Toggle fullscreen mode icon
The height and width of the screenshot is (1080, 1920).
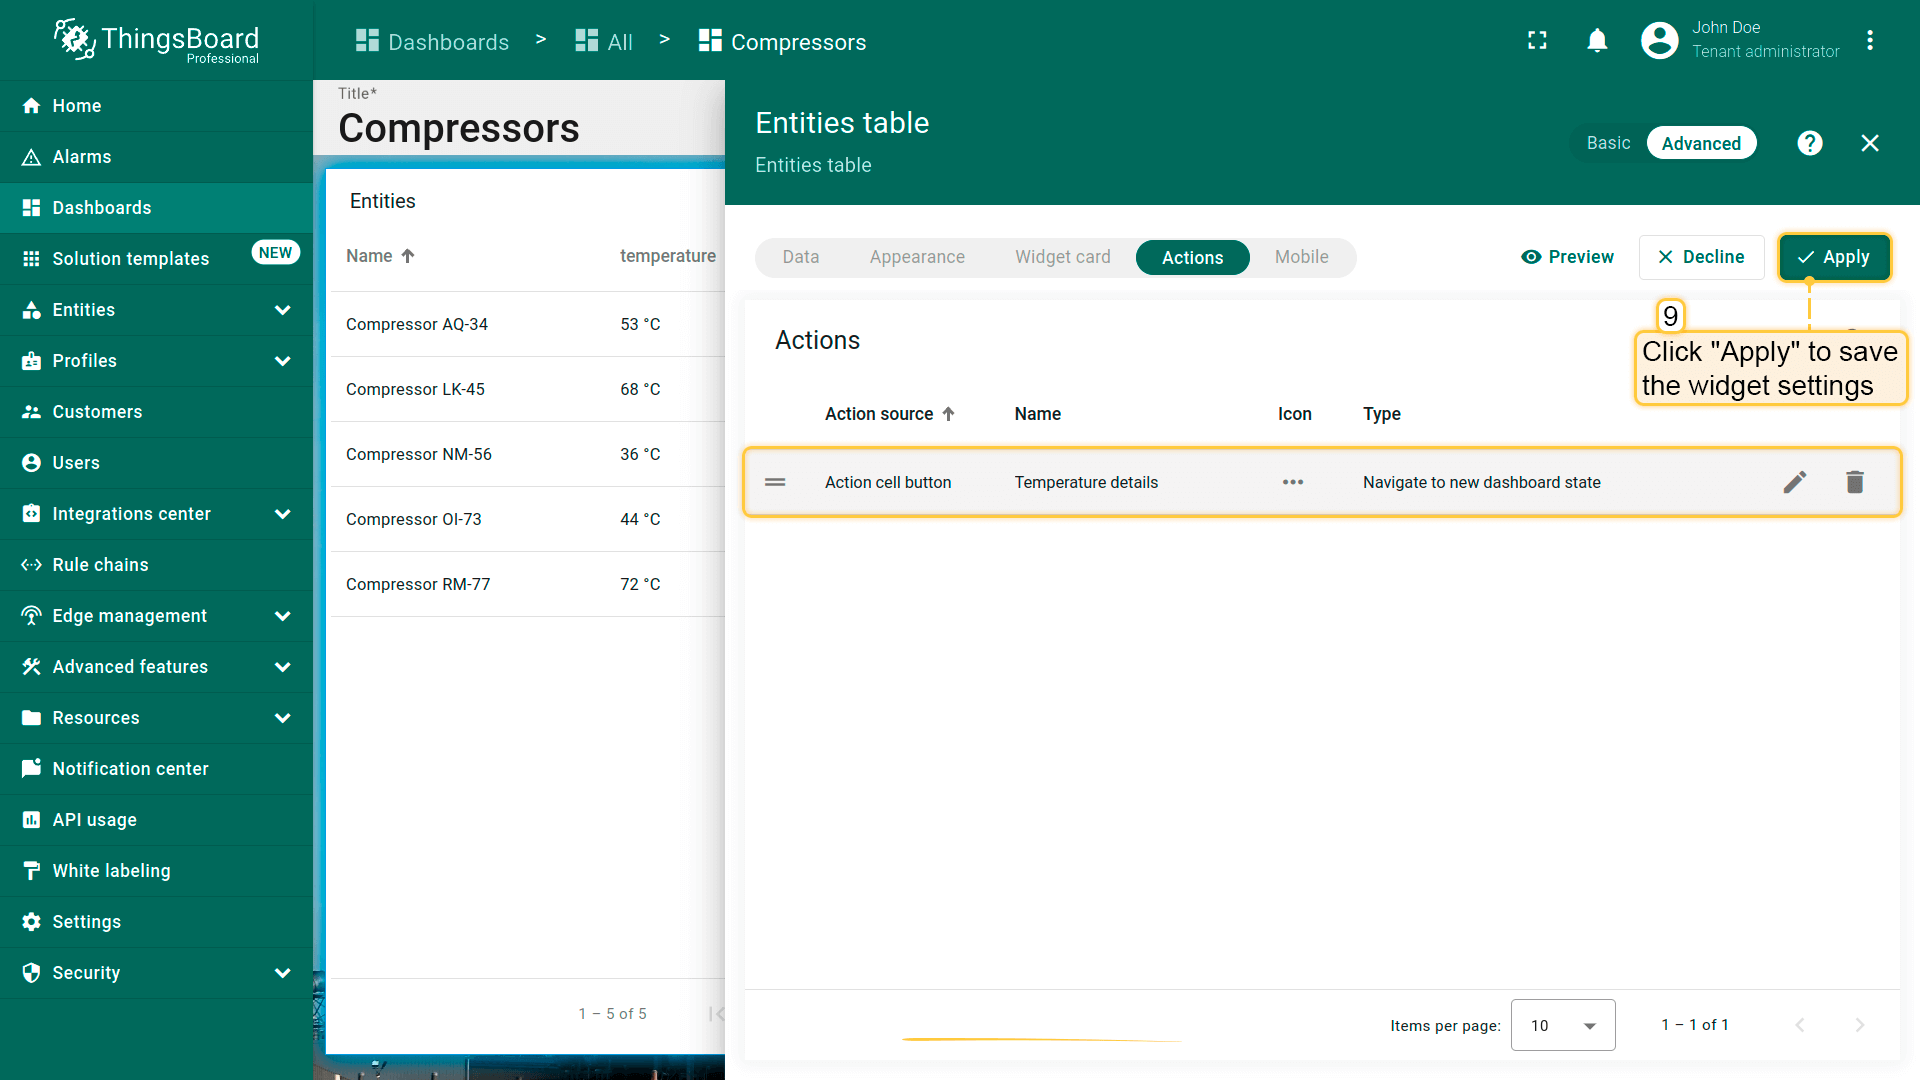point(1537,40)
